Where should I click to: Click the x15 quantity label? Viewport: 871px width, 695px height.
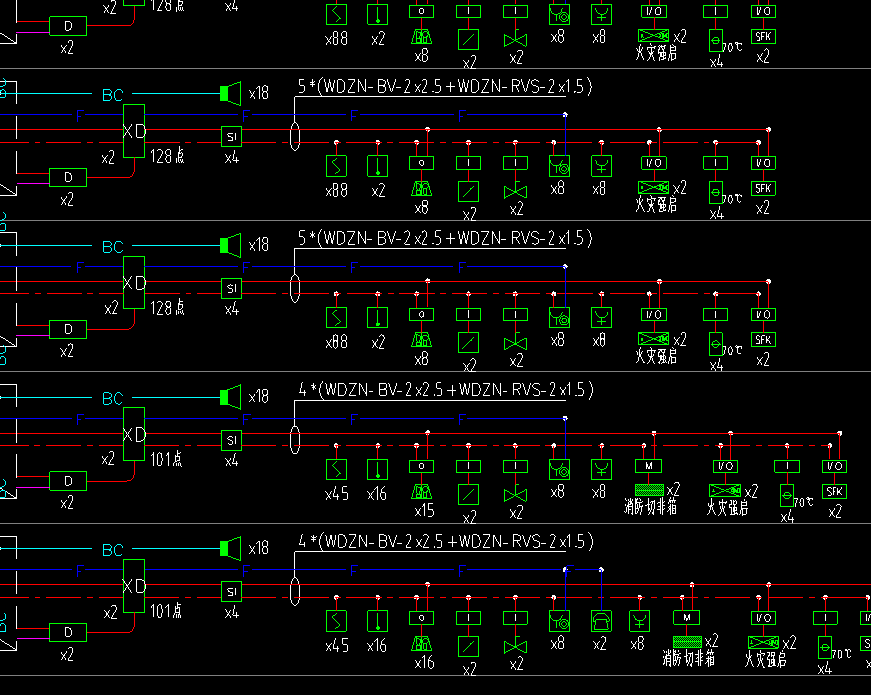click(x=424, y=511)
